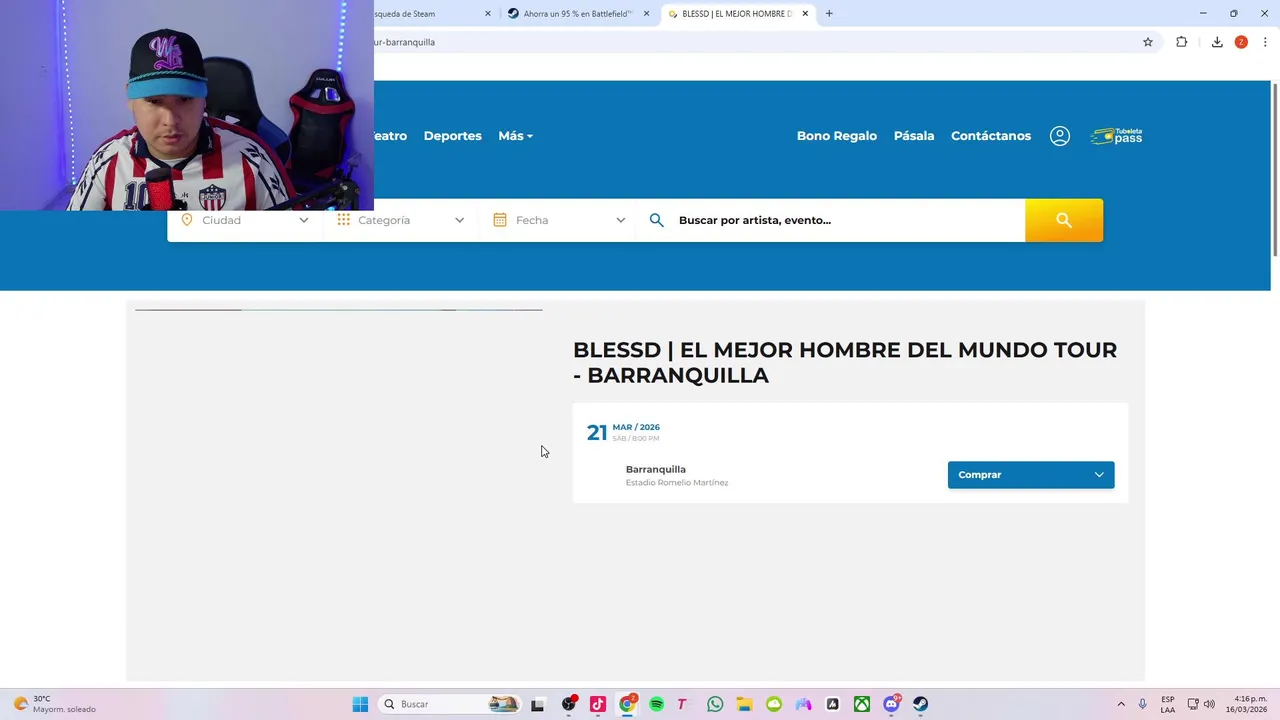Show hidden system tray icons

click(1121, 704)
